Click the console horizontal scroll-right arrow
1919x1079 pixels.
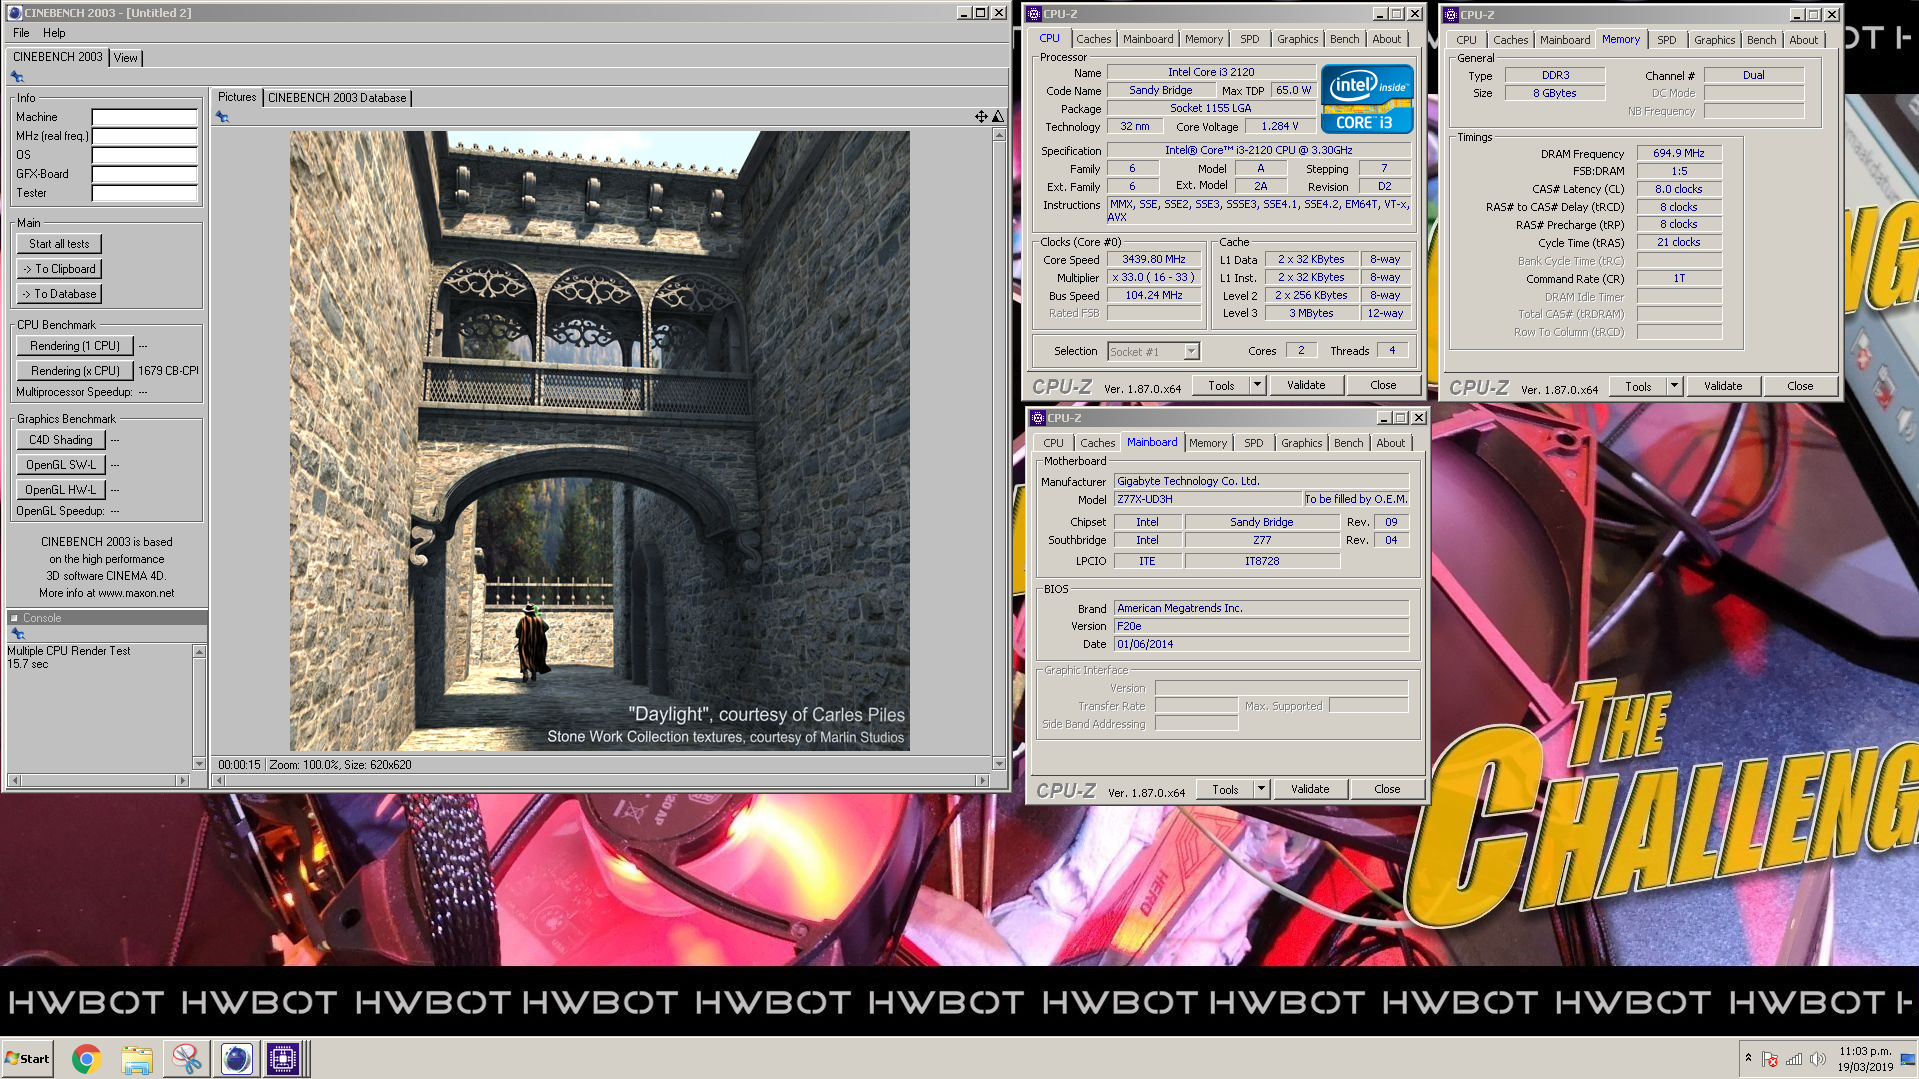coord(181,780)
